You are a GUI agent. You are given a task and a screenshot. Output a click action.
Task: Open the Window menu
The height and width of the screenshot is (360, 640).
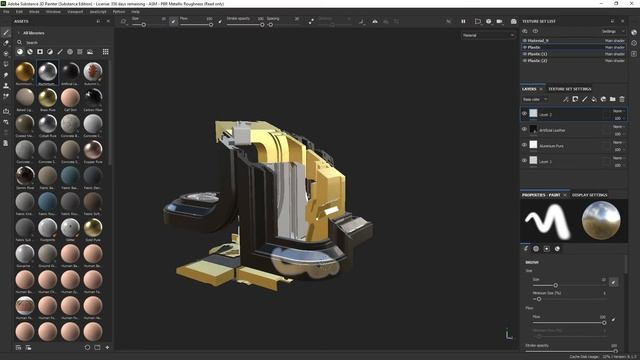53,12
